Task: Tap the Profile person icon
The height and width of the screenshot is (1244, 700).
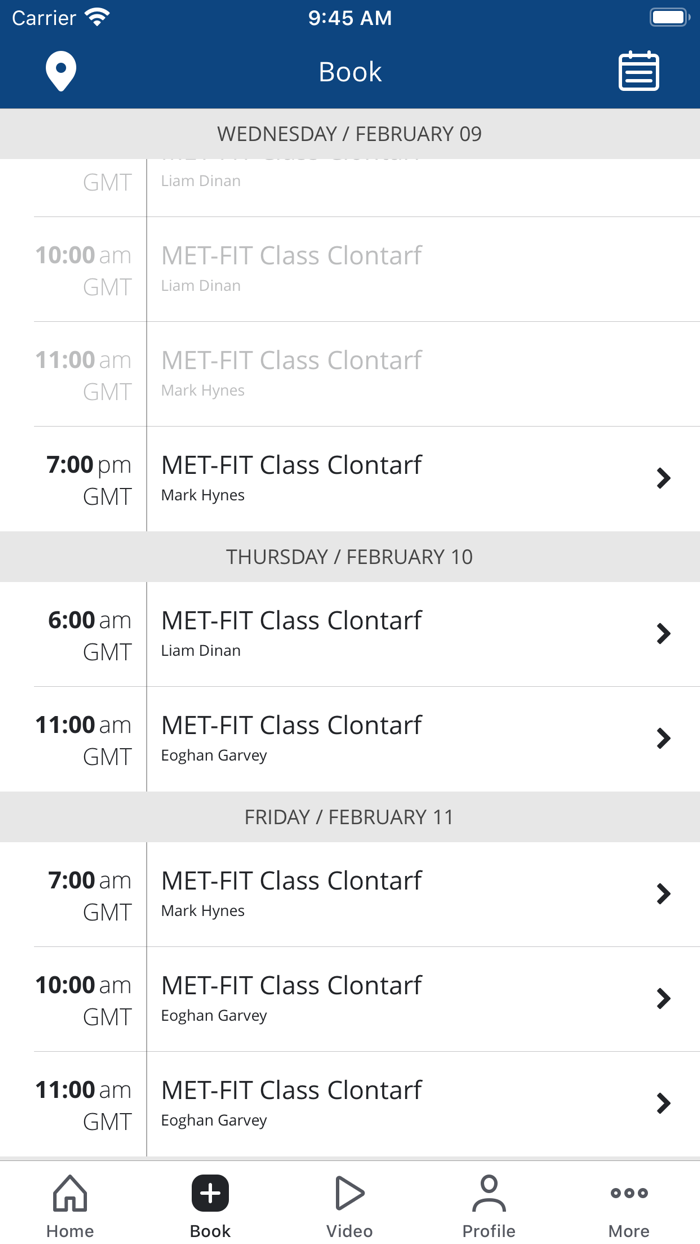Action: click(x=489, y=1193)
